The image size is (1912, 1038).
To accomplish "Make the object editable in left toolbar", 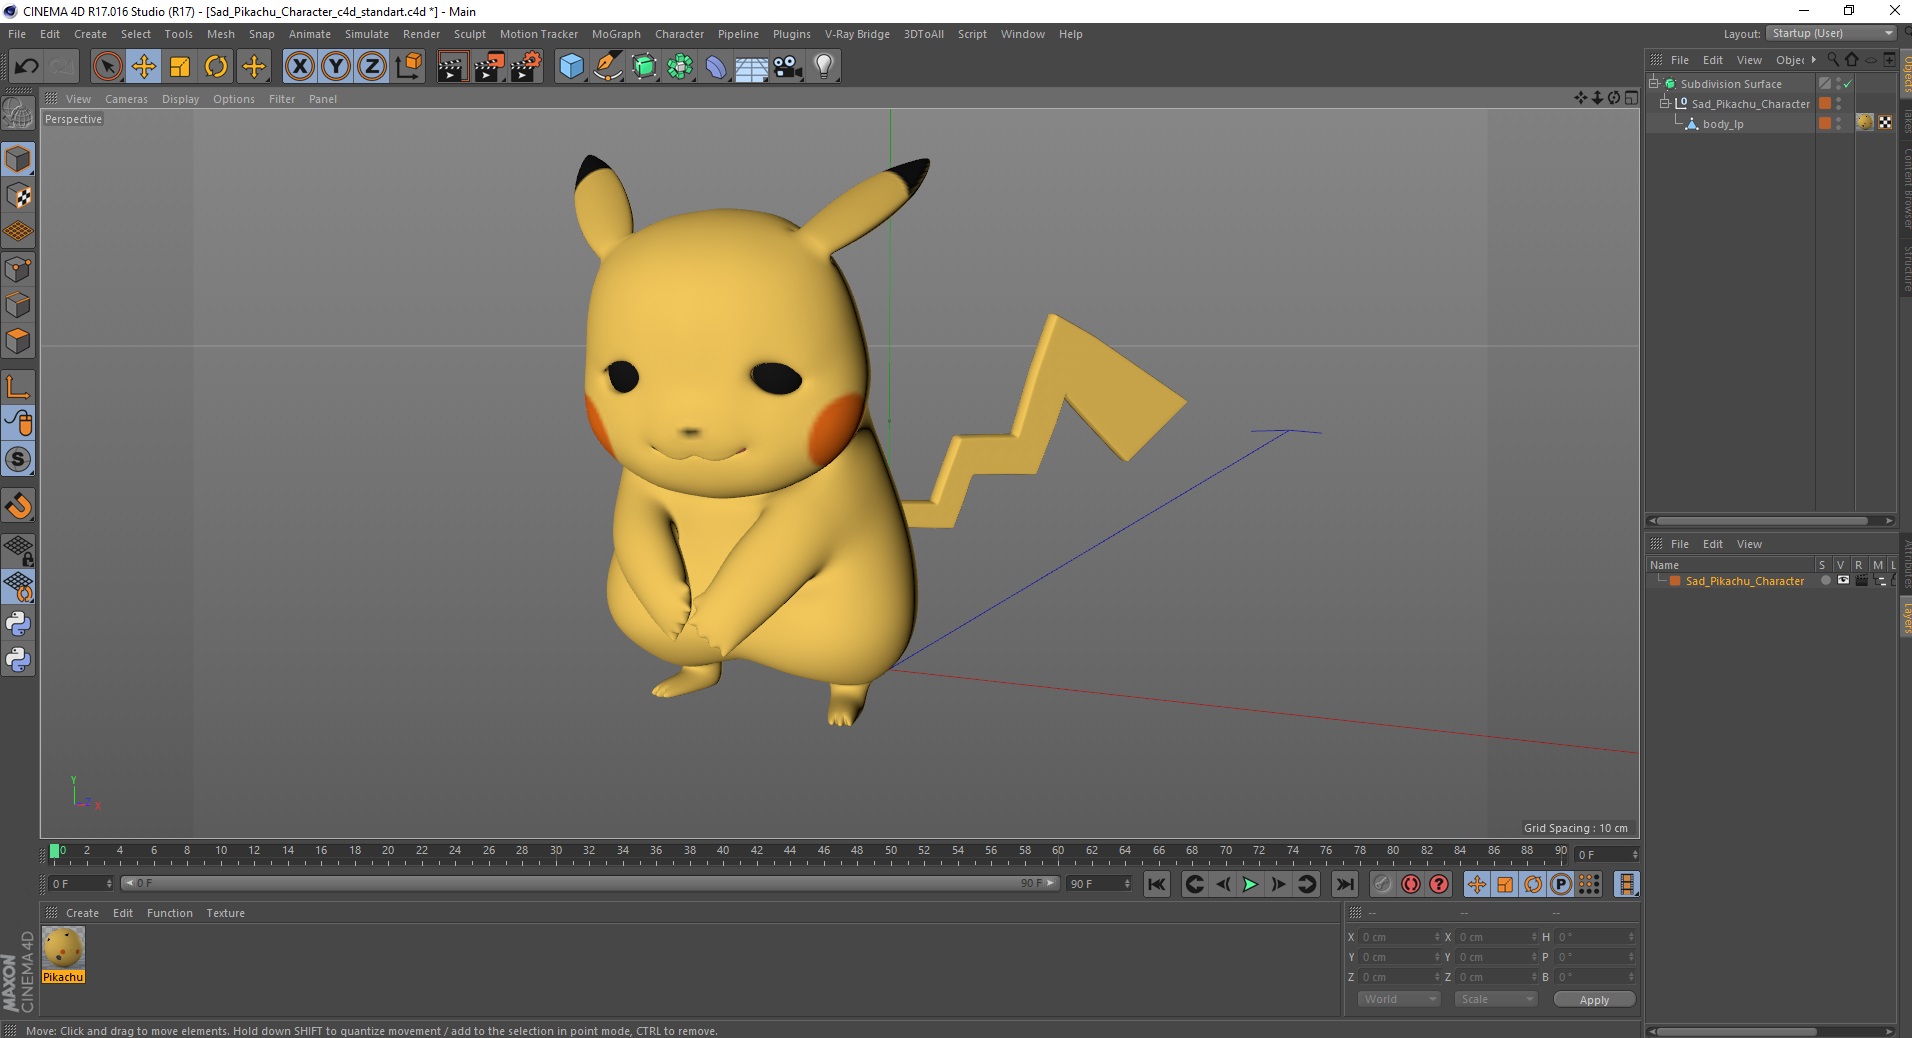I will point(18,114).
